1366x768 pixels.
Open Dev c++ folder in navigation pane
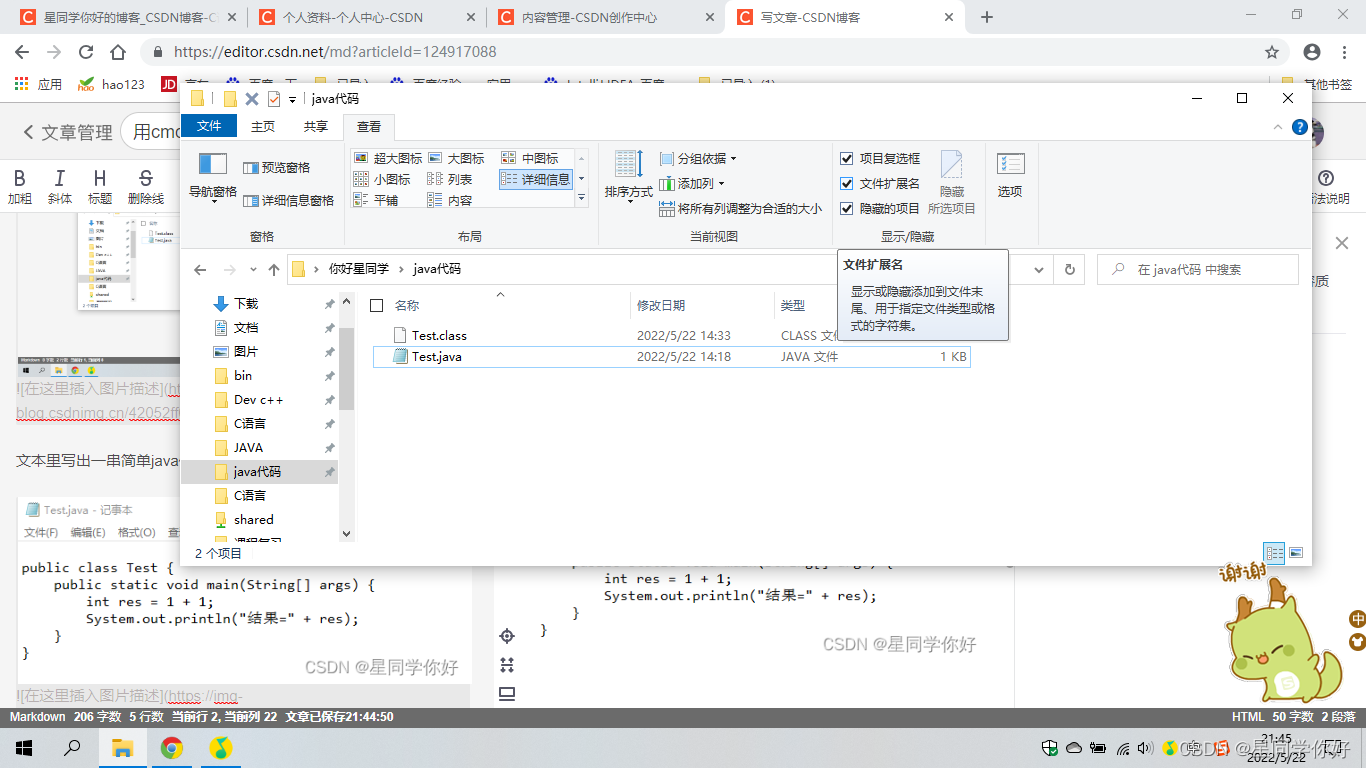click(258, 399)
